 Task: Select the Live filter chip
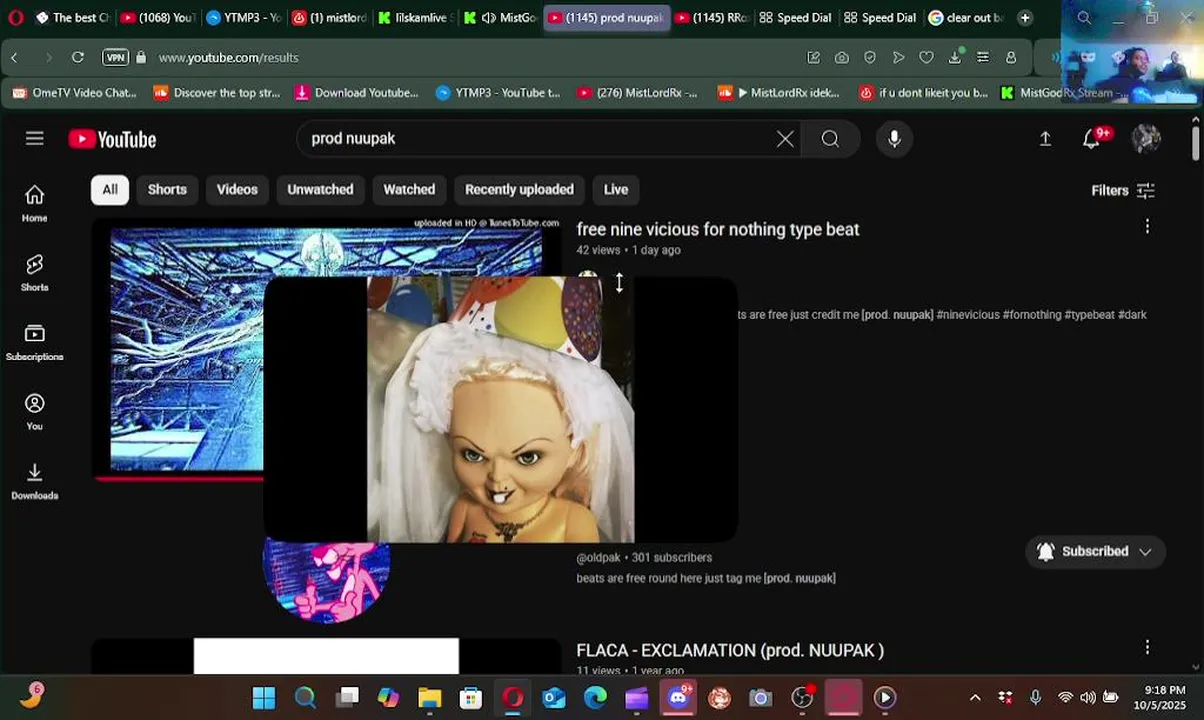tap(616, 190)
